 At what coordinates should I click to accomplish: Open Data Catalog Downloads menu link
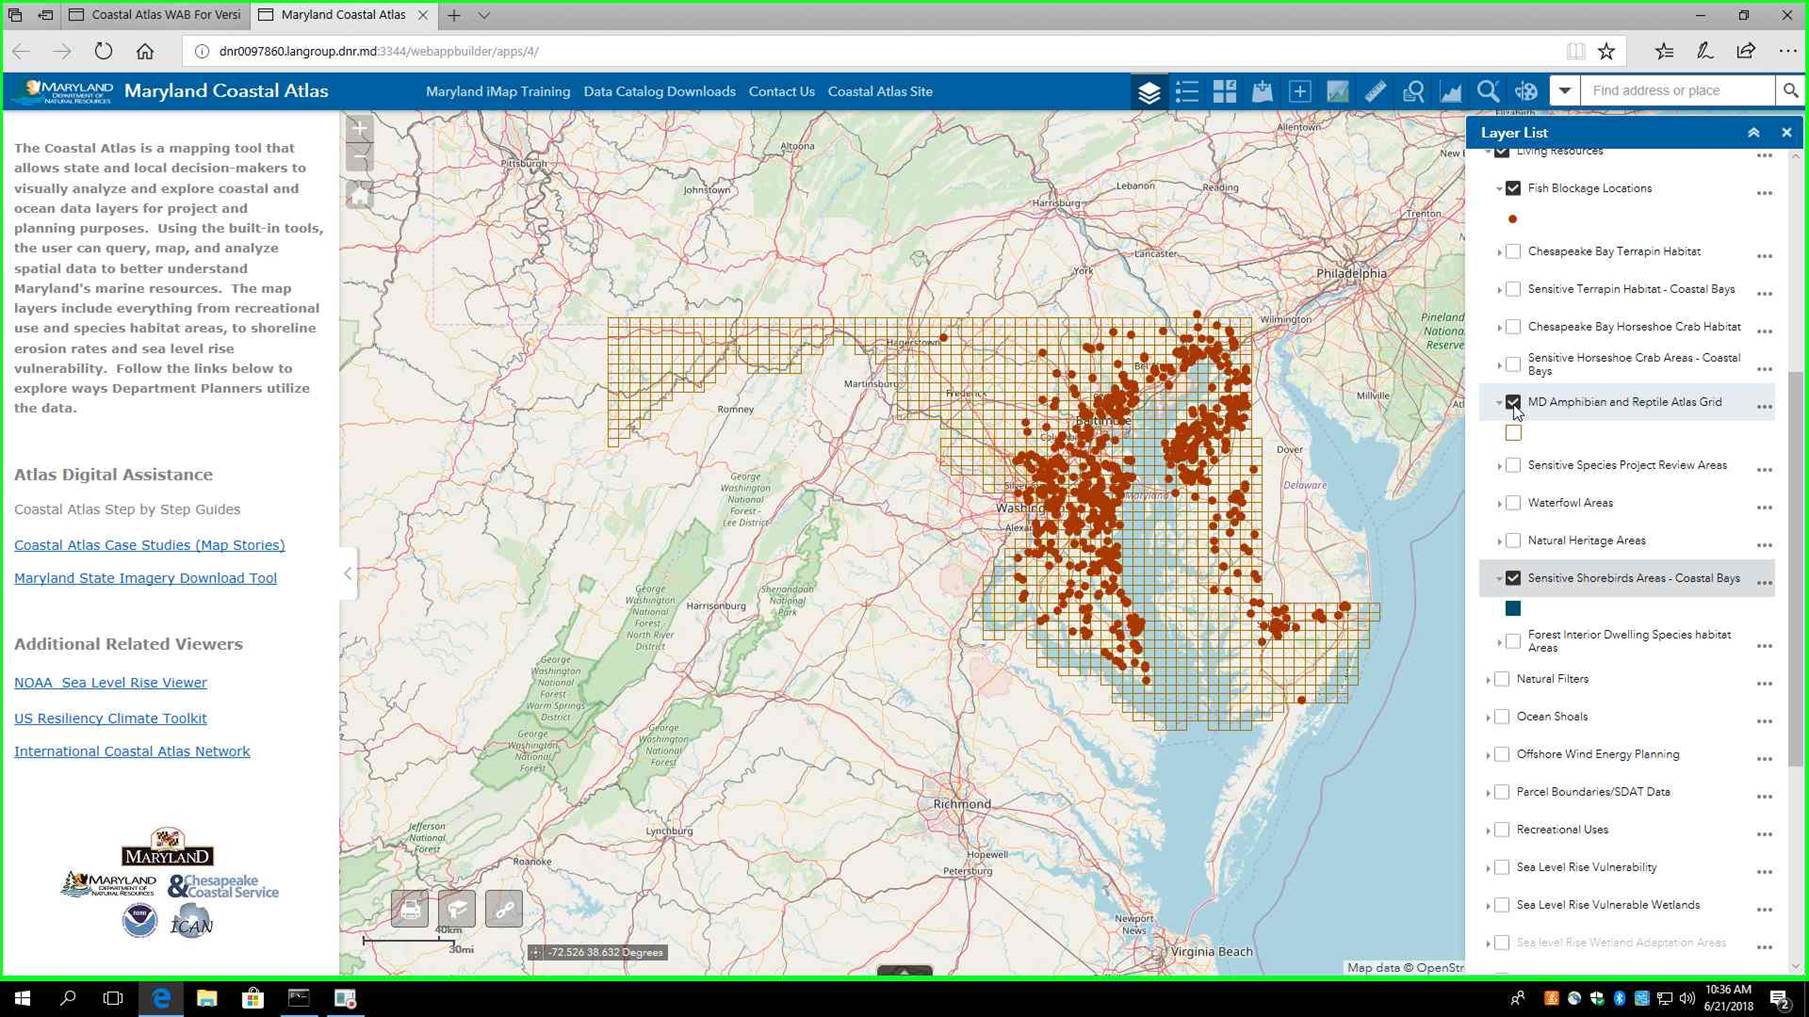point(659,92)
